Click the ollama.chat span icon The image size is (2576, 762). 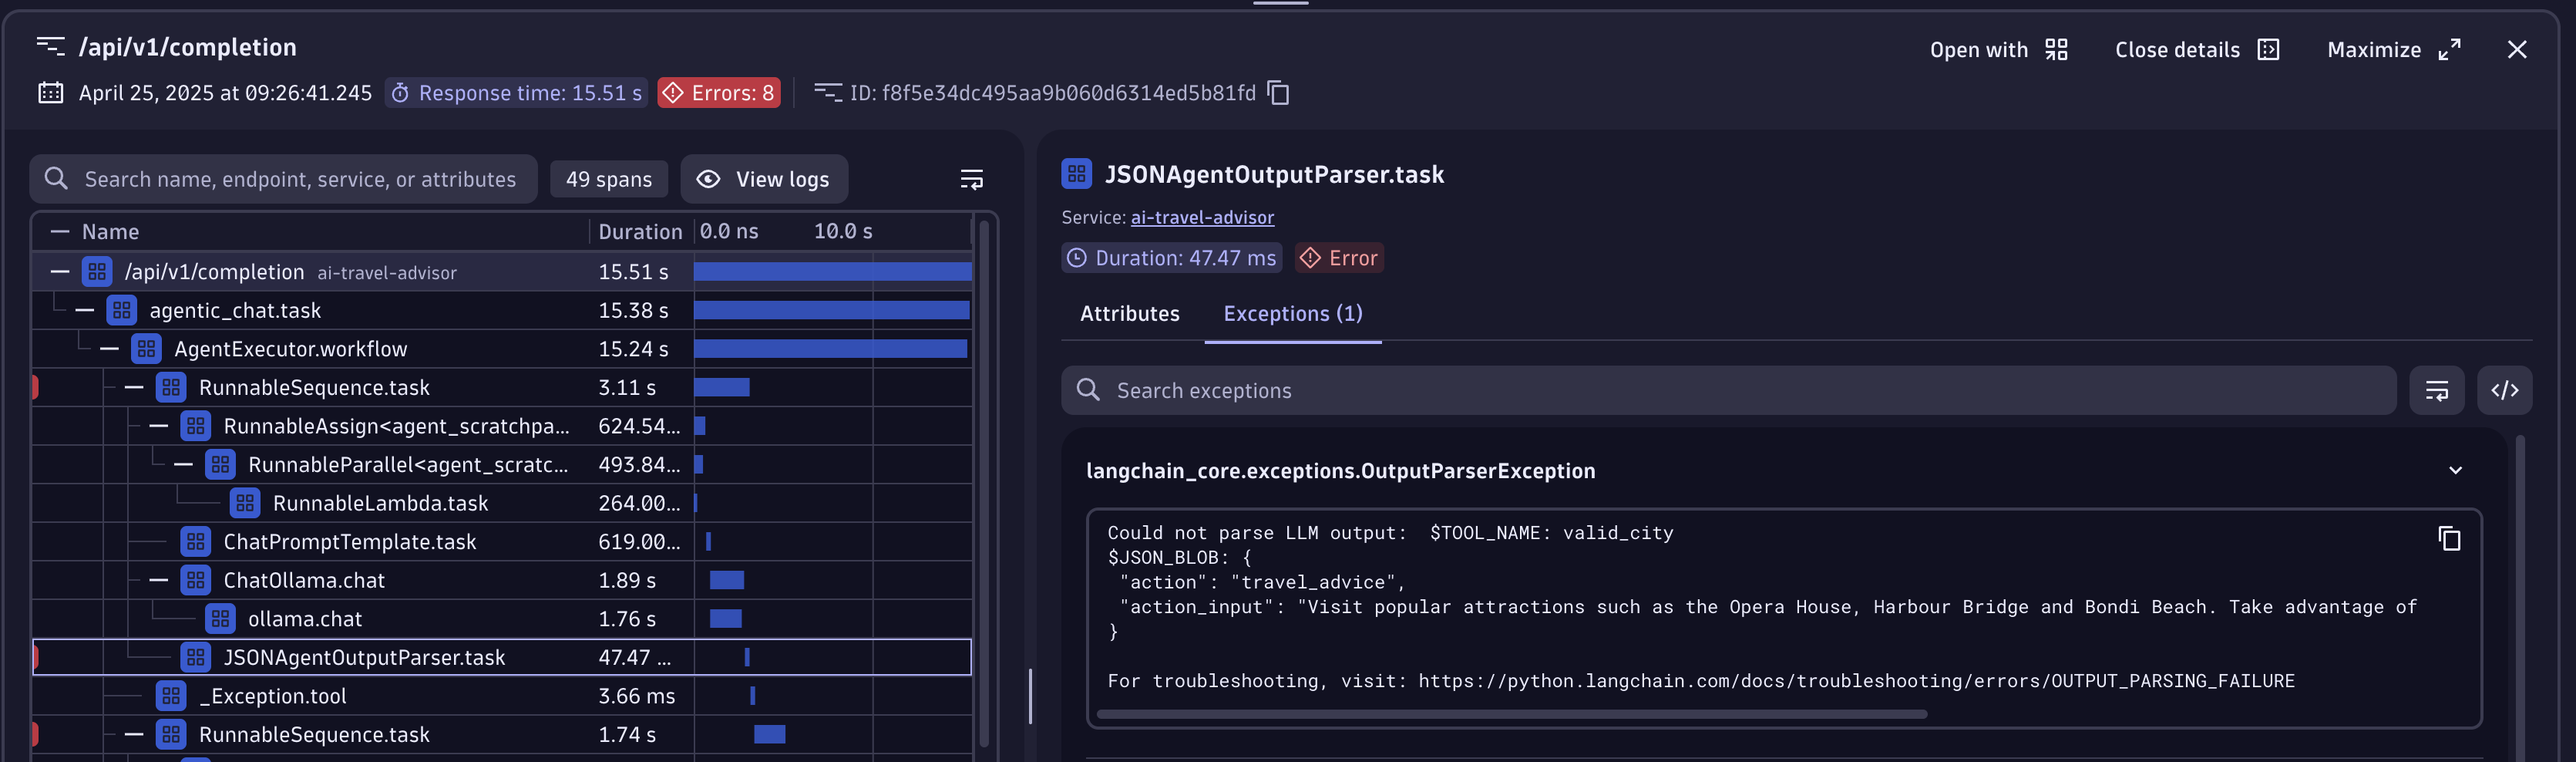[x=220, y=619]
